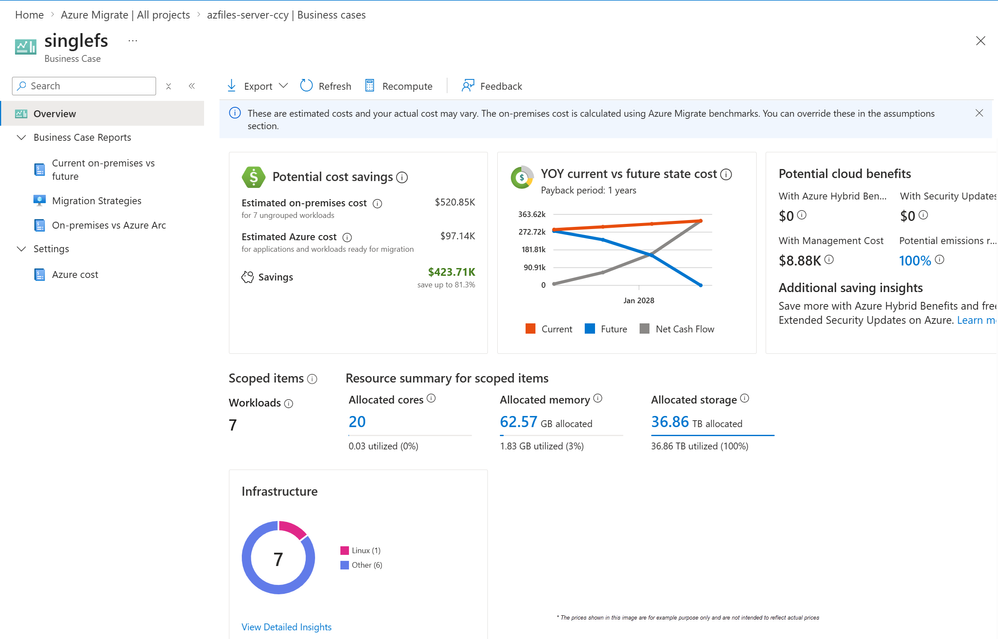
Task: Click View Detailed Insights link
Action: click(x=286, y=627)
